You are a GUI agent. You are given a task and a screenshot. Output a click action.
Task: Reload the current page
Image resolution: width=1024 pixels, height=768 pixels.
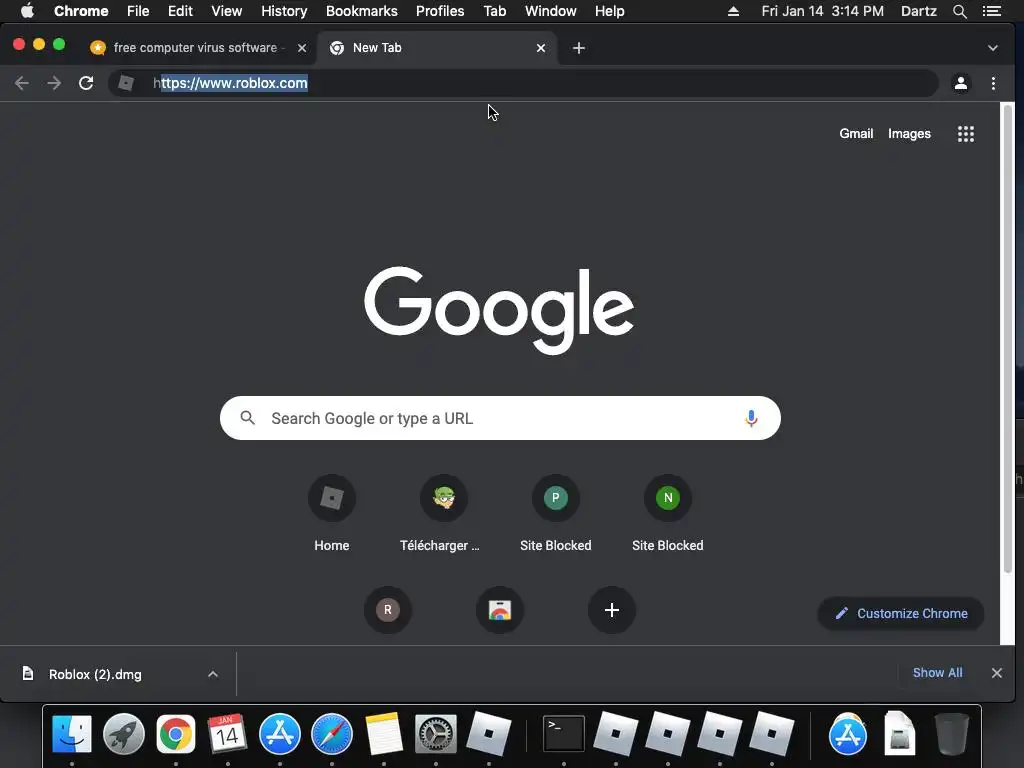tap(86, 83)
